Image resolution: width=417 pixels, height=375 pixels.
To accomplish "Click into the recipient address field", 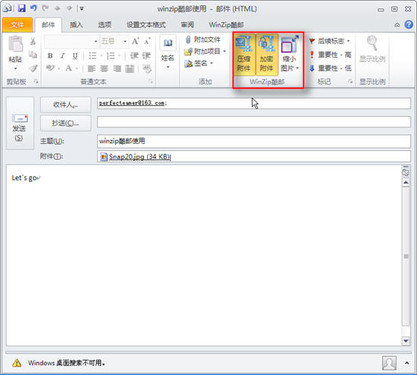I will pyautogui.click(x=254, y=103).
